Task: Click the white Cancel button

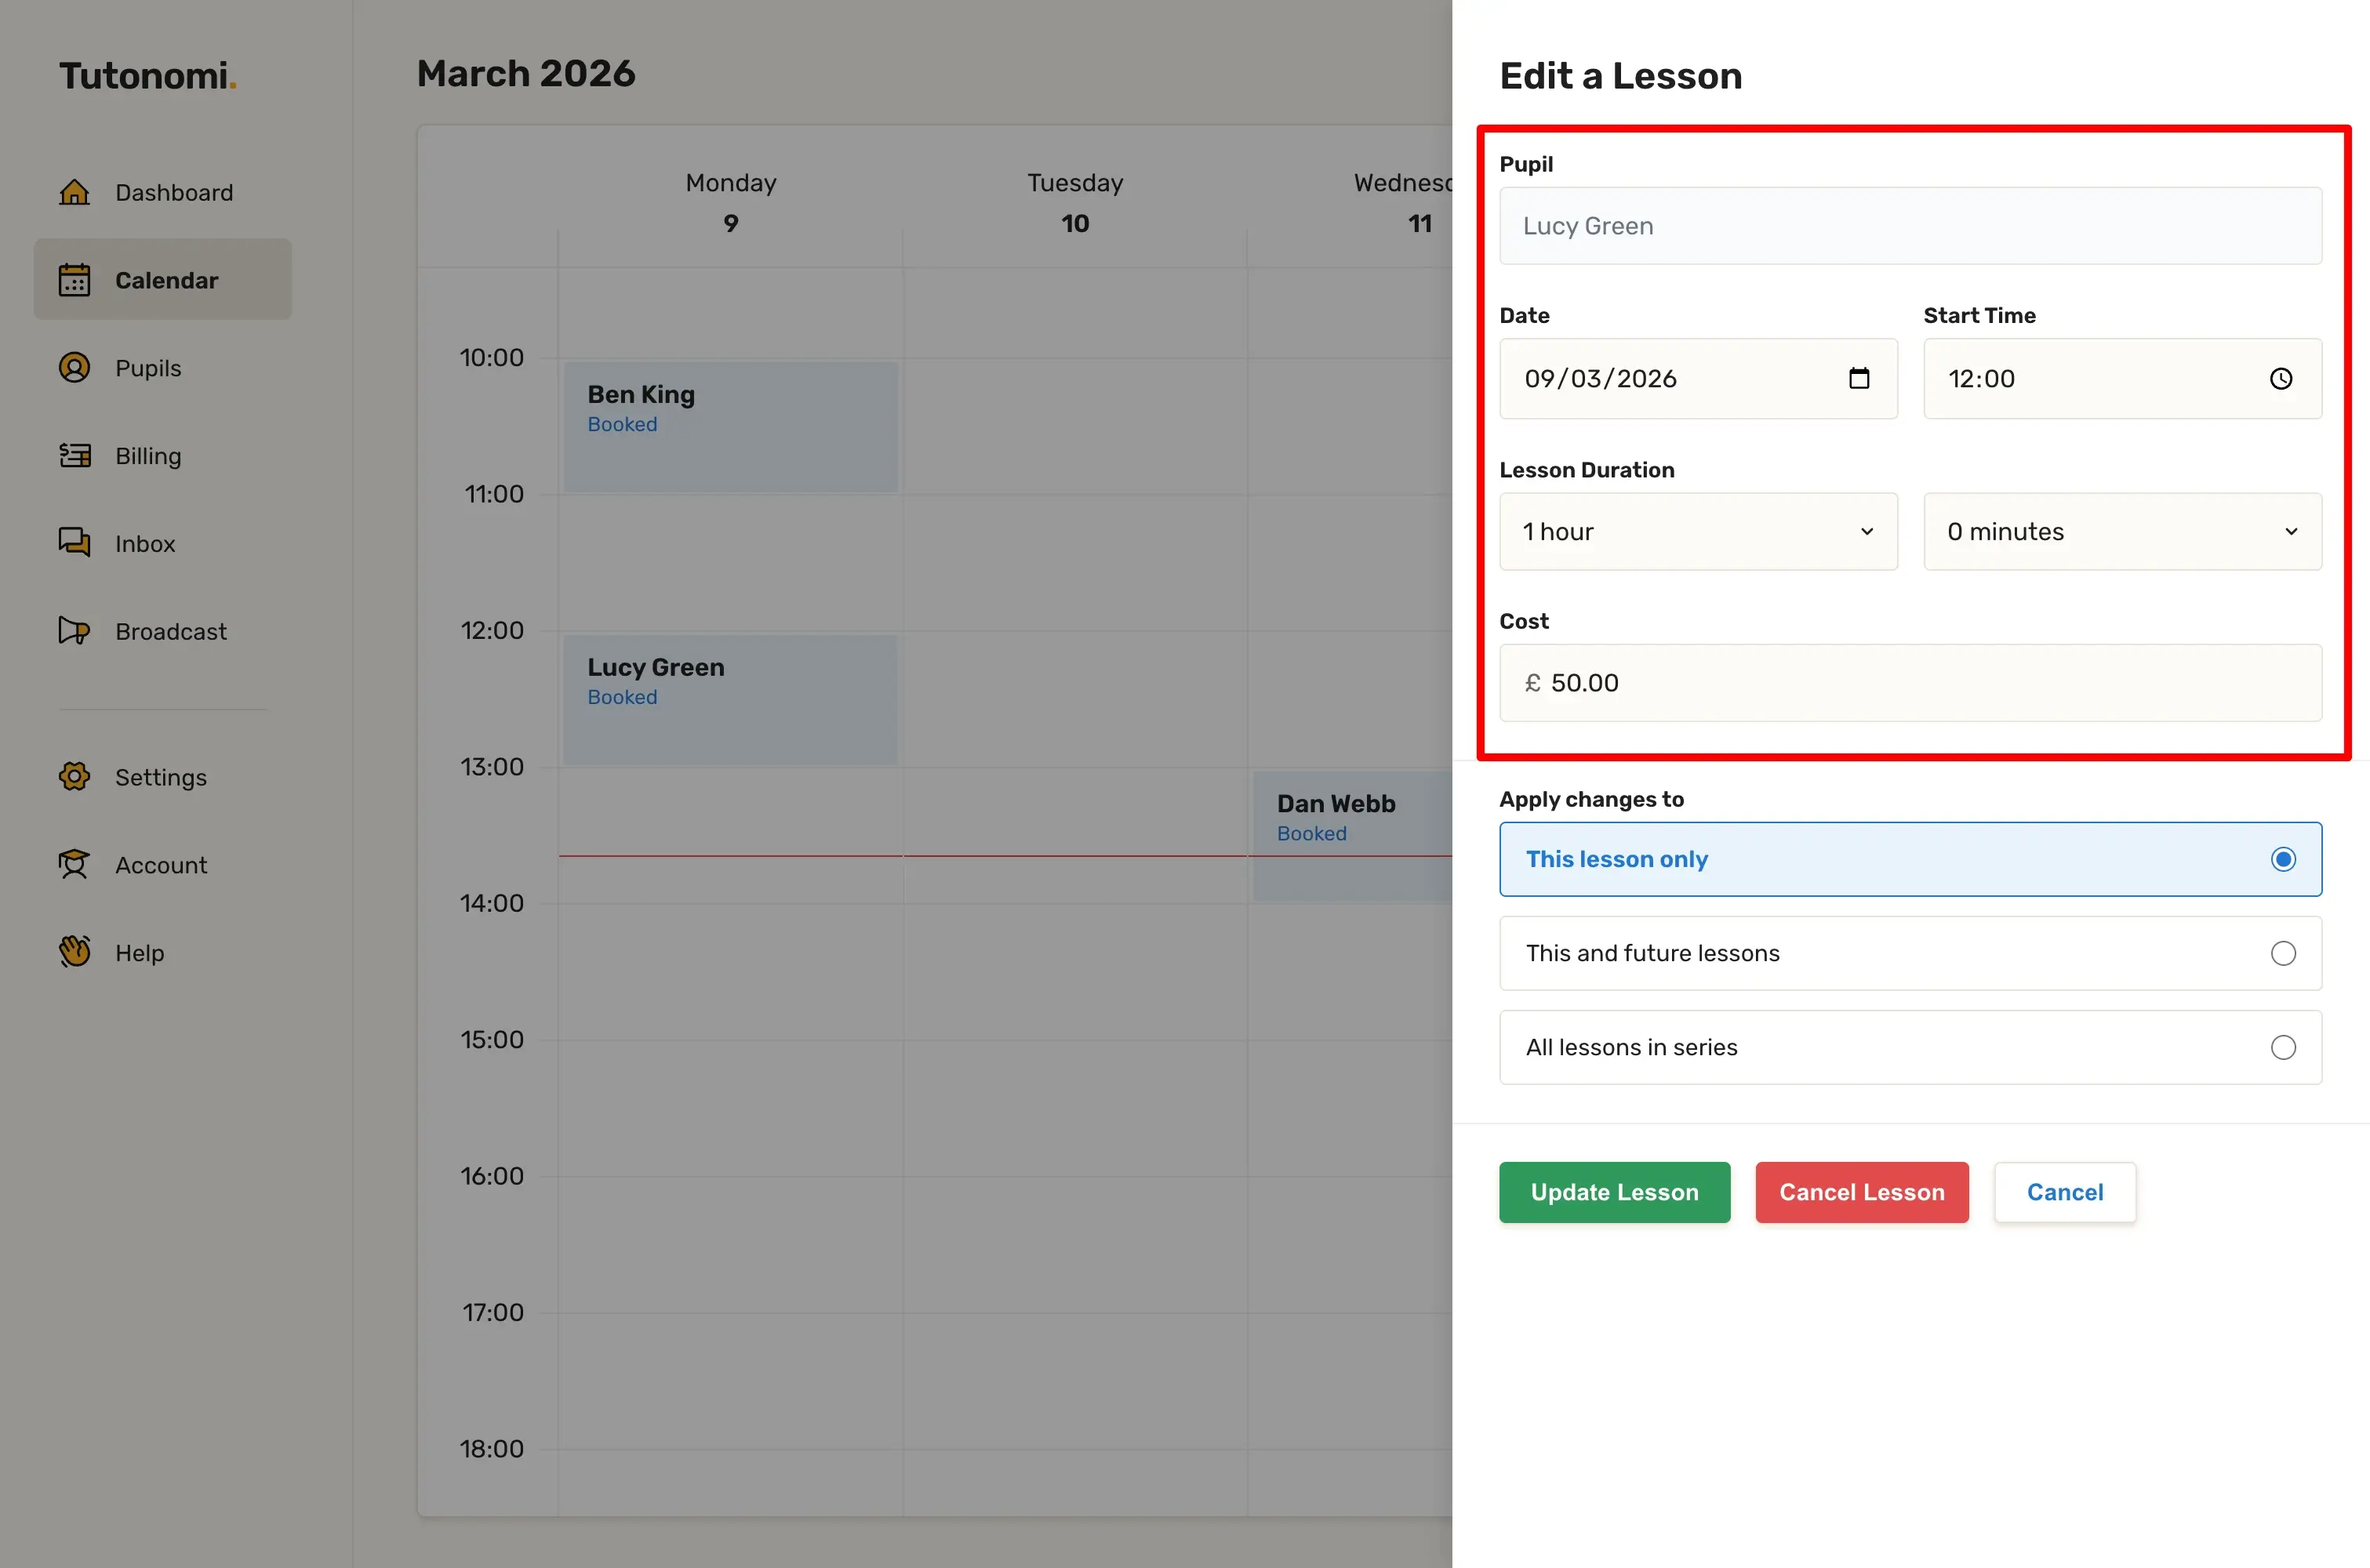Action: [2064, 1192]
